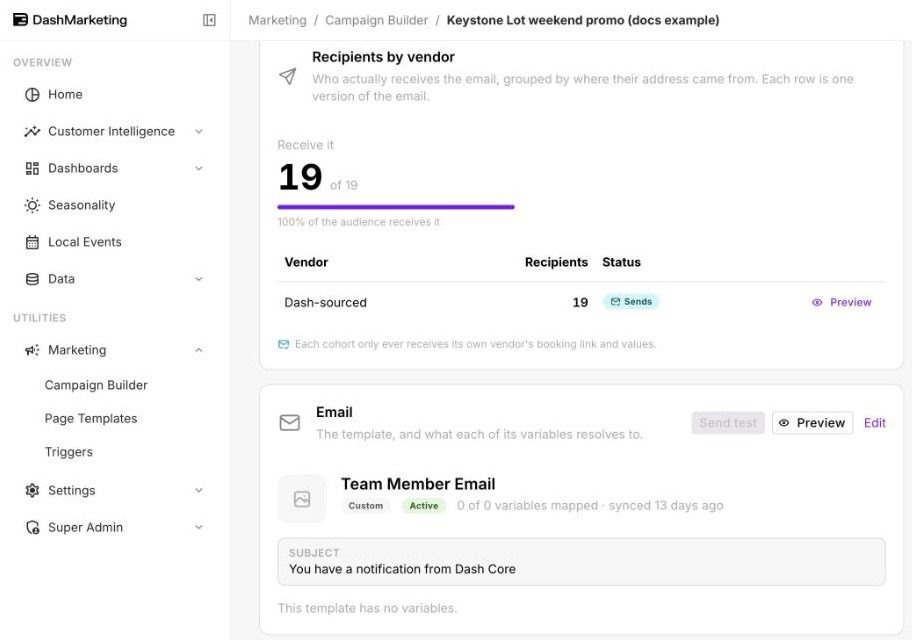Expand the Super Admin chevron
The width and height of the screenshot is (912, 640).
[x=199, y=528]
